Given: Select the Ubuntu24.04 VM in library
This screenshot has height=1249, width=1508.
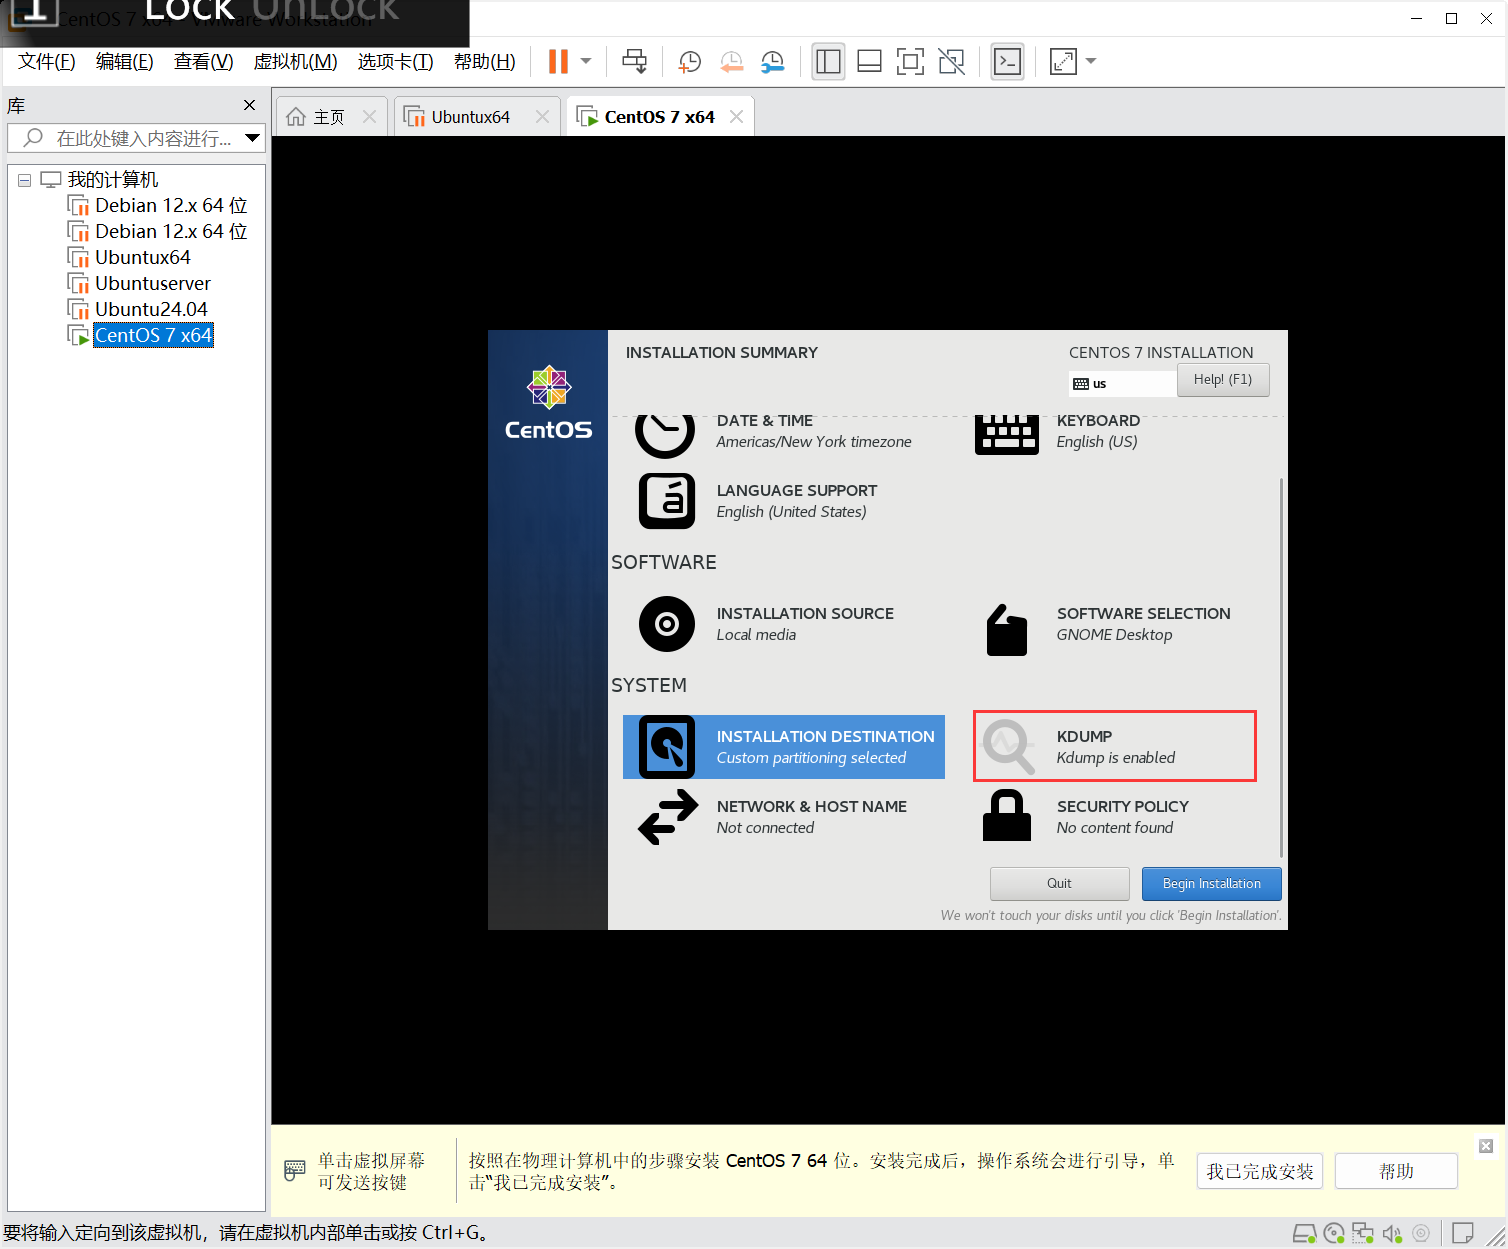Looking at the screenshot, I should coord(137,309).
